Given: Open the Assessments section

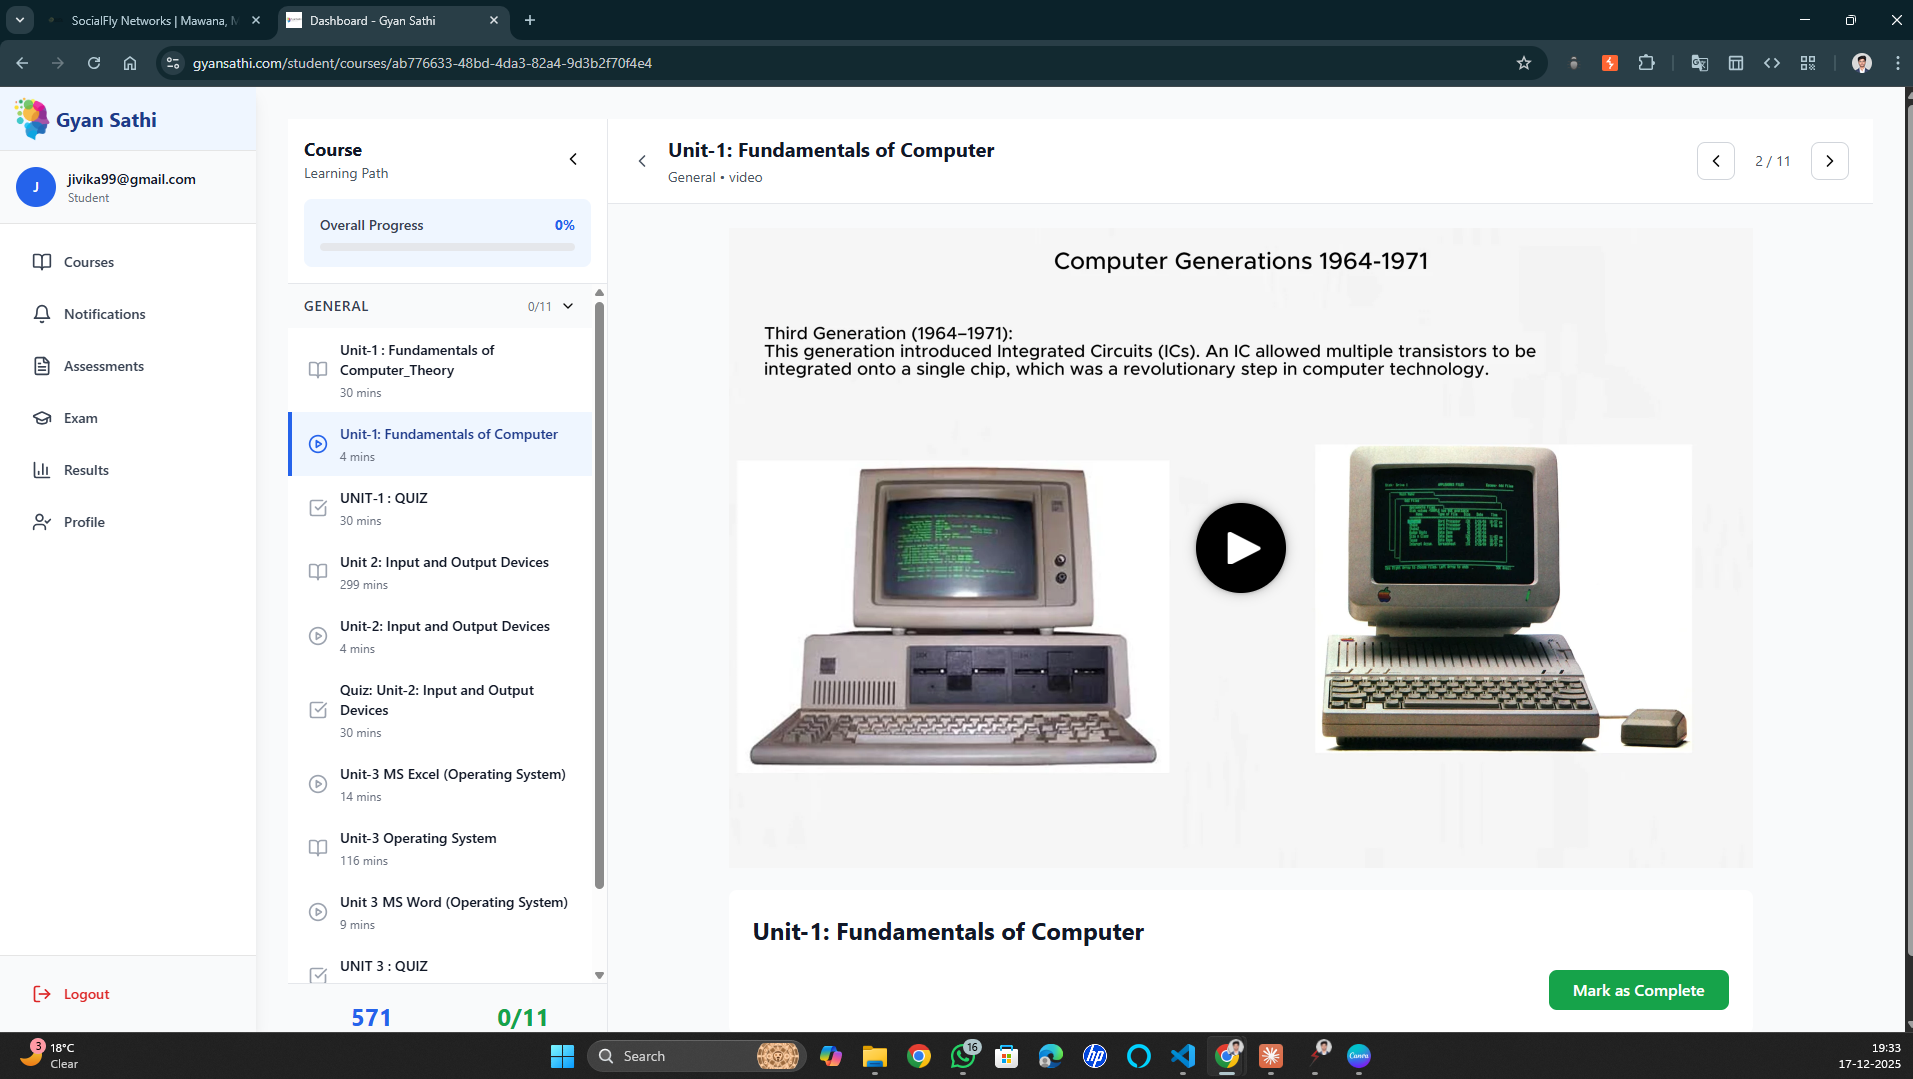Looking at the screenshot, I should pos(103,366).
